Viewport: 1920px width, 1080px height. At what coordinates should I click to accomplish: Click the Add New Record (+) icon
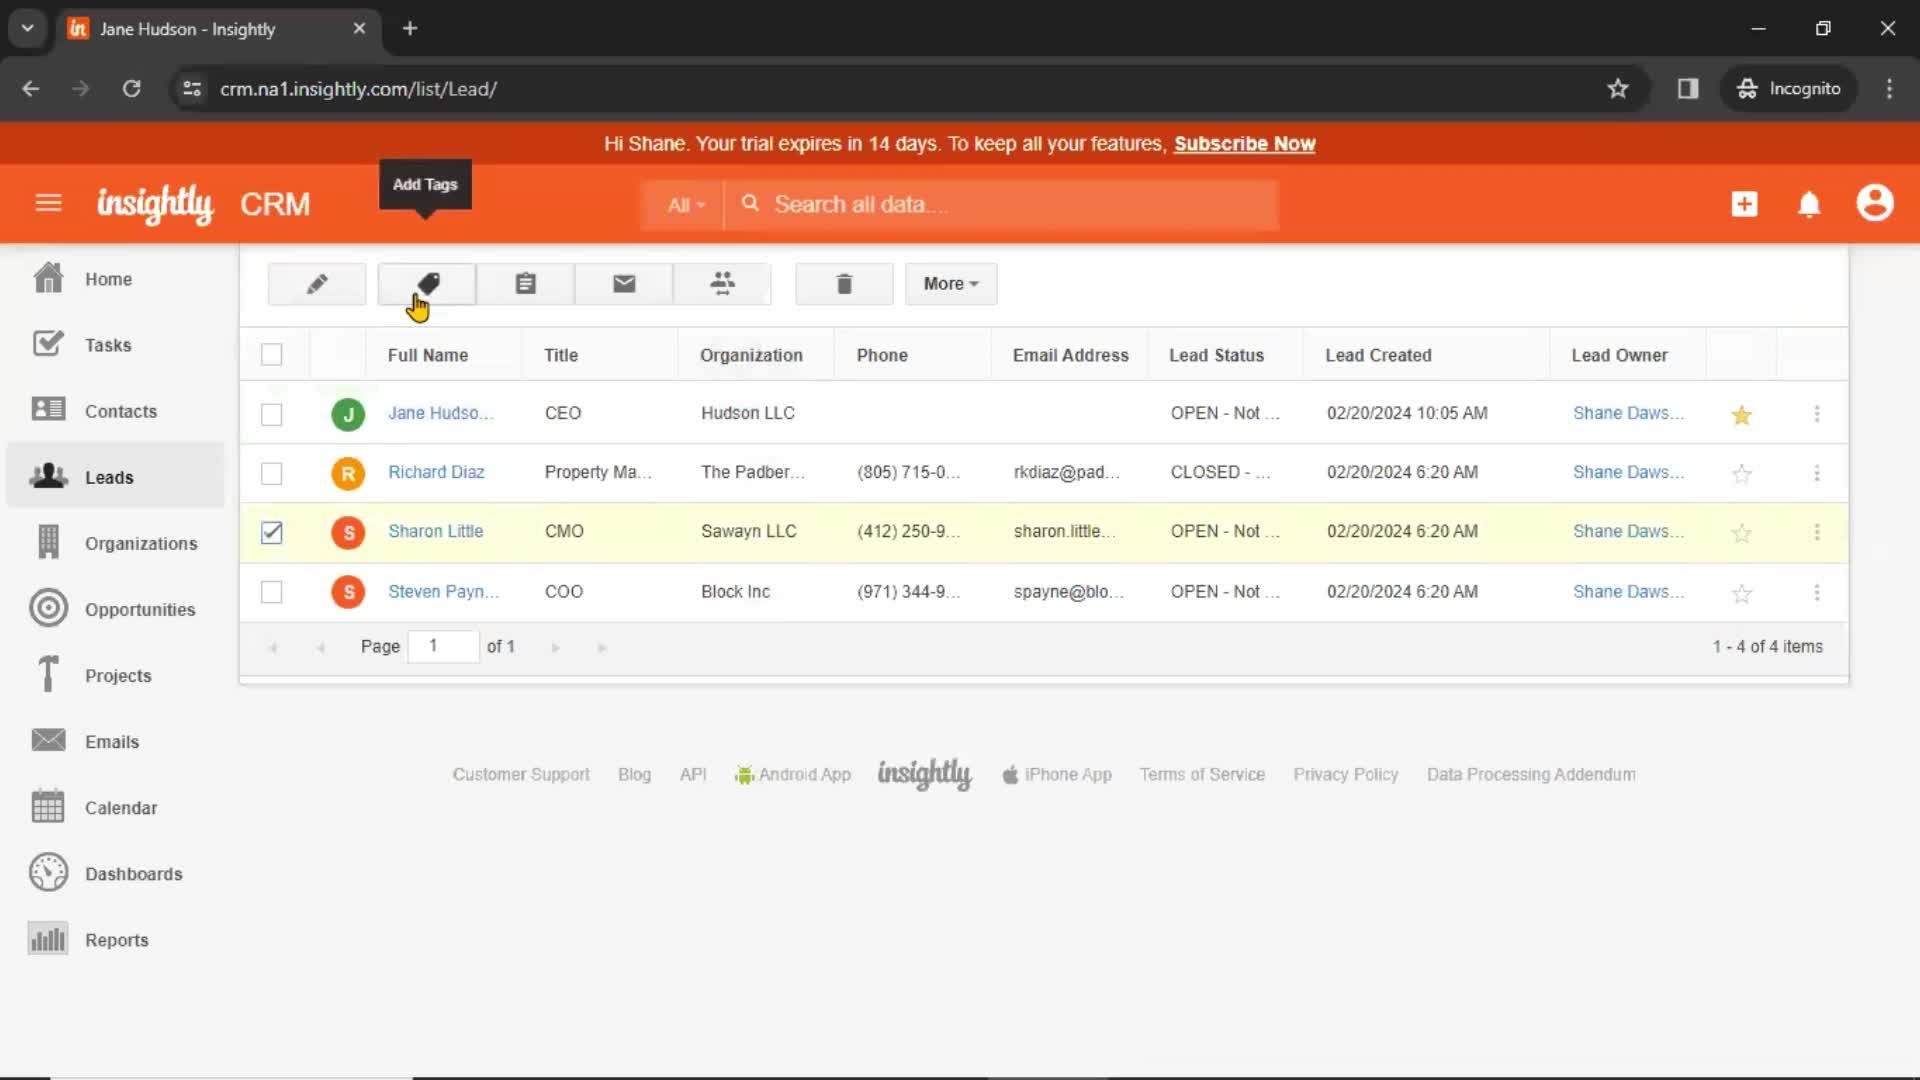[x=1745, y=204]
